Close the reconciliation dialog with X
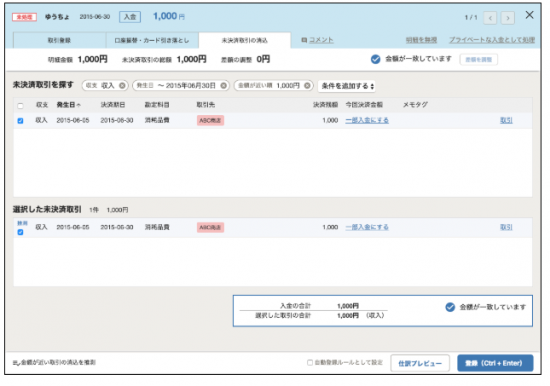Viewport: 550px width, 386px height. coord(529,15)
